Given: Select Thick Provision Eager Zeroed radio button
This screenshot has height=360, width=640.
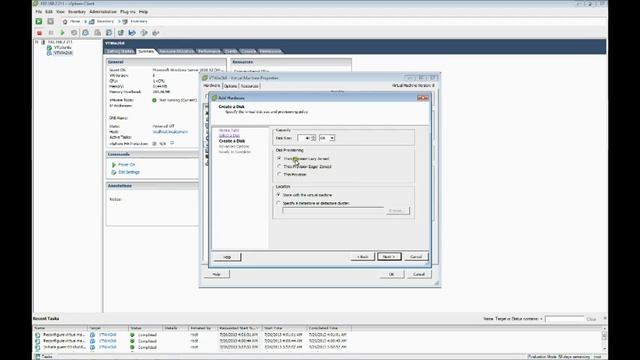Looking at the screenshot, I should pyautogui.click(x=279, y=167).
